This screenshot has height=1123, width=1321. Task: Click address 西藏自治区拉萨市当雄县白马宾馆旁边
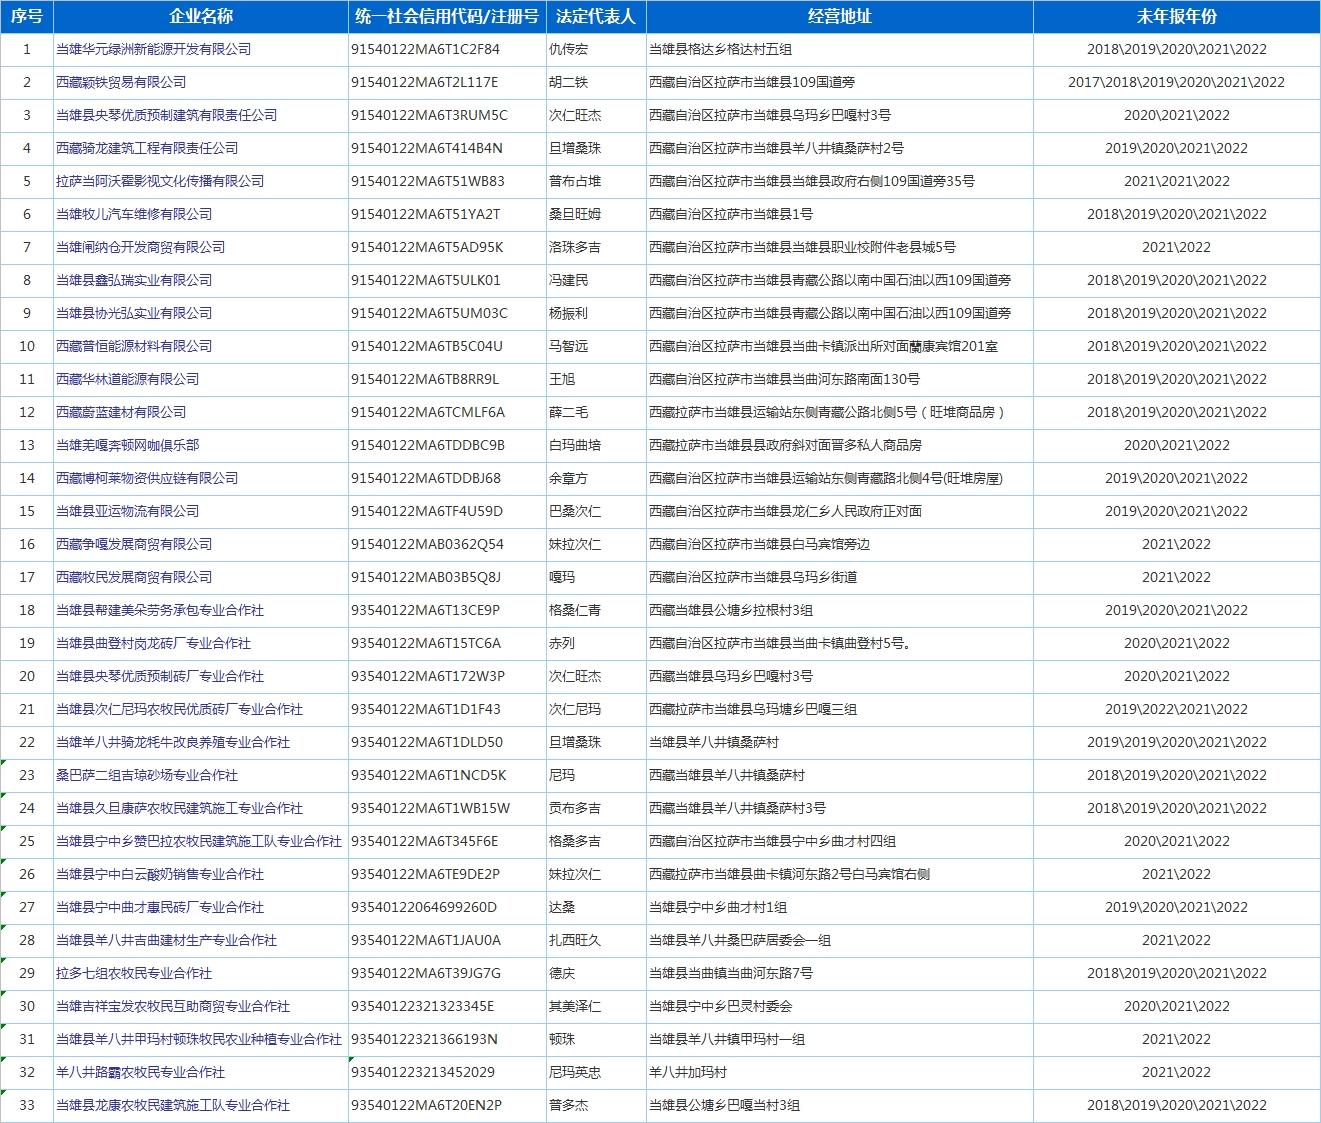click(x=760, y=544)
